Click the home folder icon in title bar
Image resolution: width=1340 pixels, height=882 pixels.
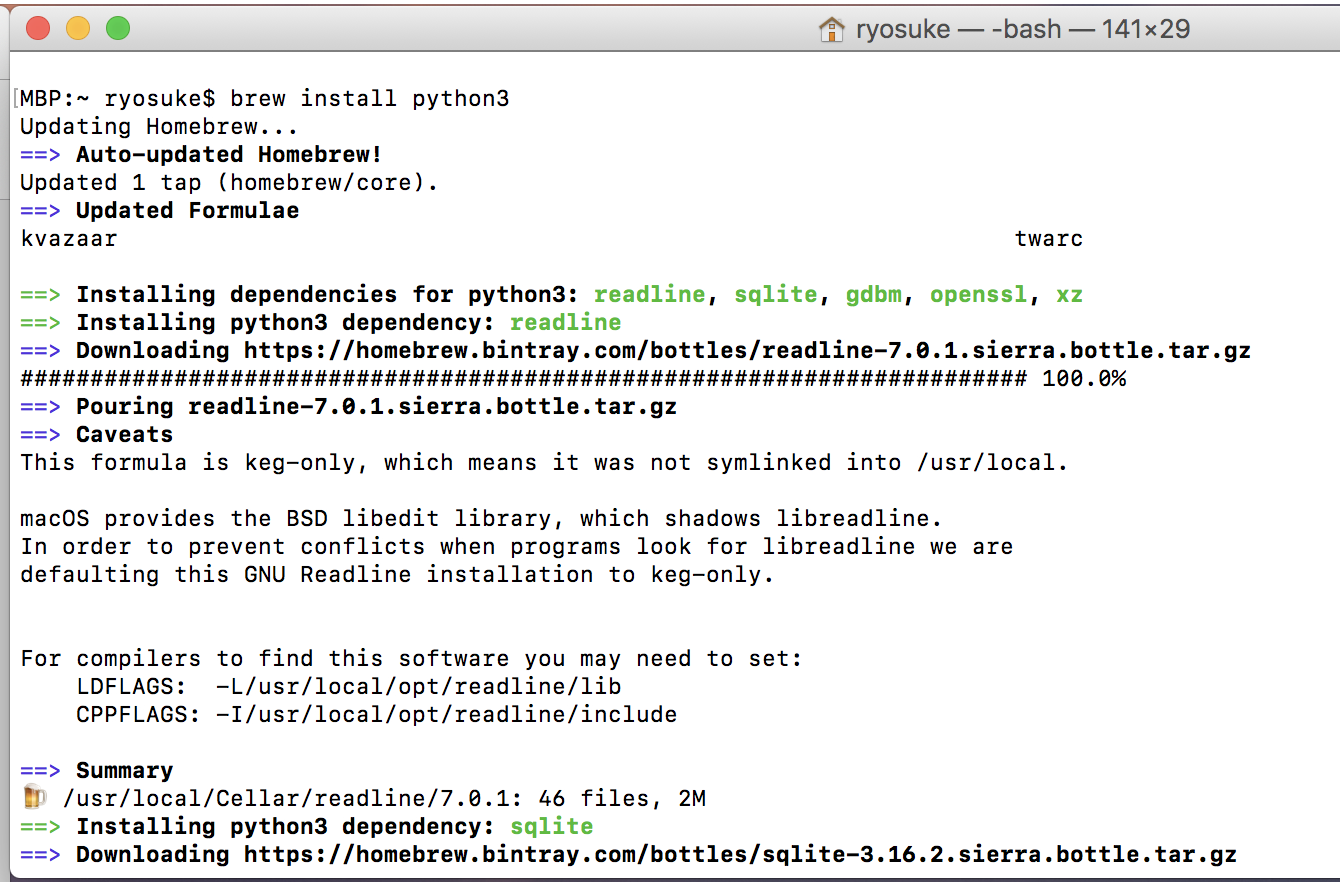tap(831, 29)
